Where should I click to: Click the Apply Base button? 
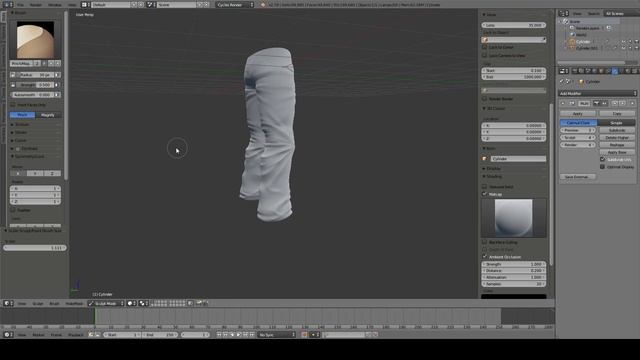click(617, 152)
